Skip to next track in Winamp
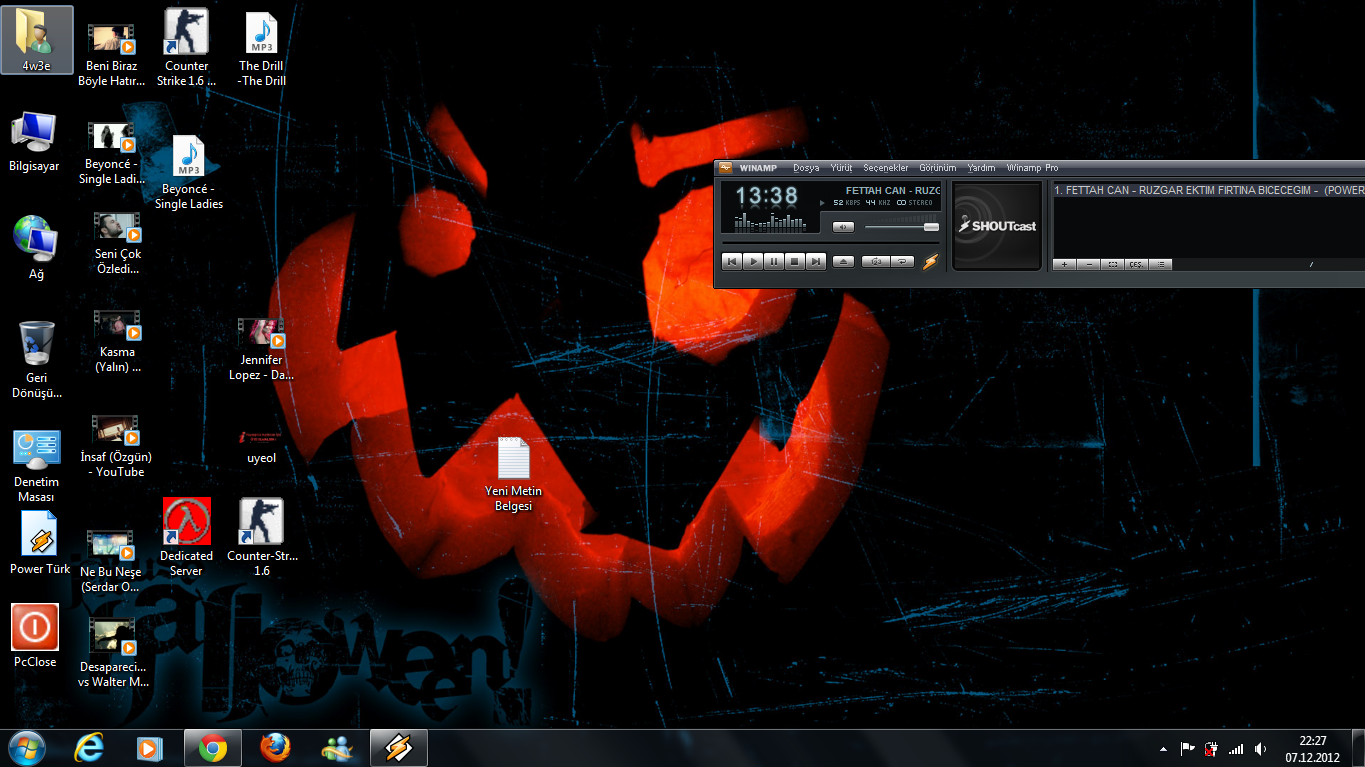1365x767 pixels. (x=816, y=262)
